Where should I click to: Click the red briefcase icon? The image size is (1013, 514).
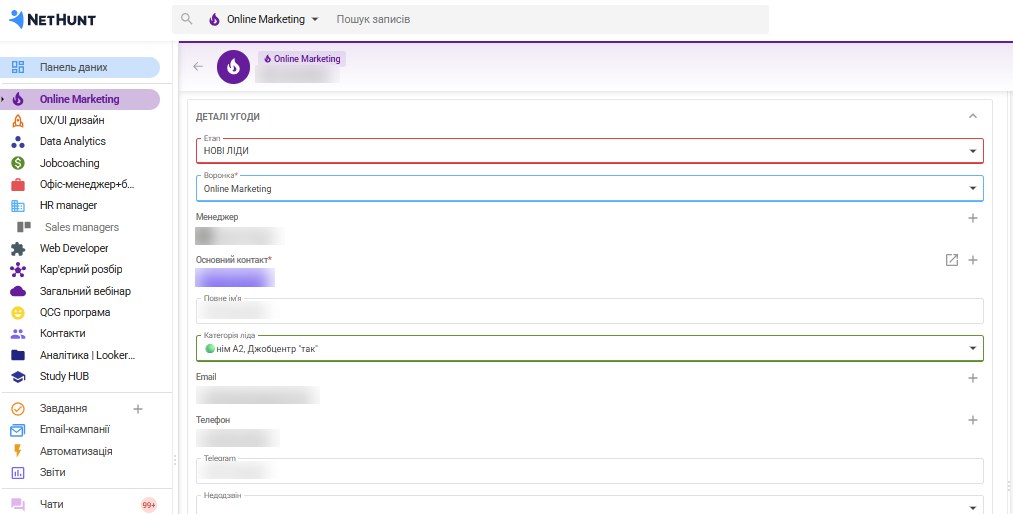tap(18, 185)
